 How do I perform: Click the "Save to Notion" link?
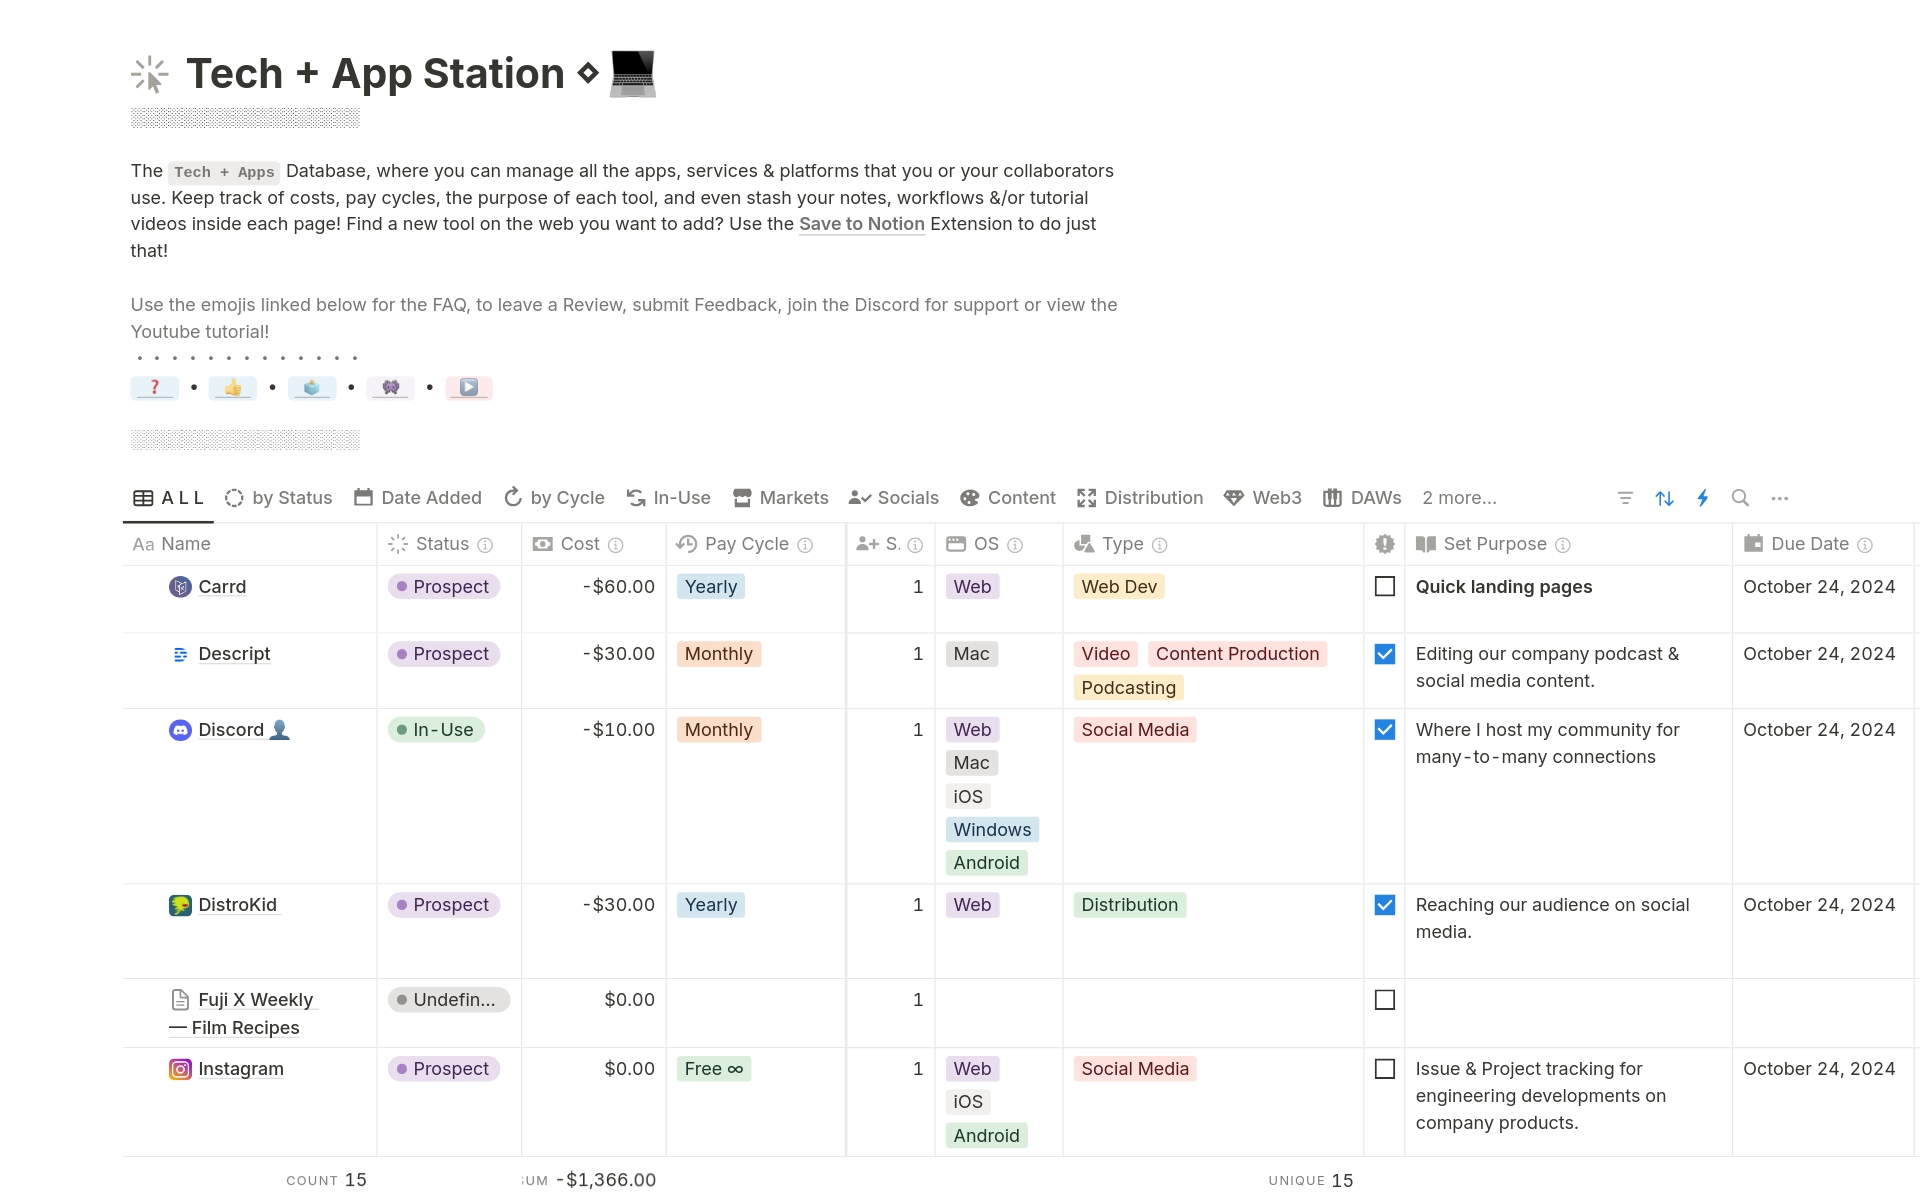tap(862, 224)
